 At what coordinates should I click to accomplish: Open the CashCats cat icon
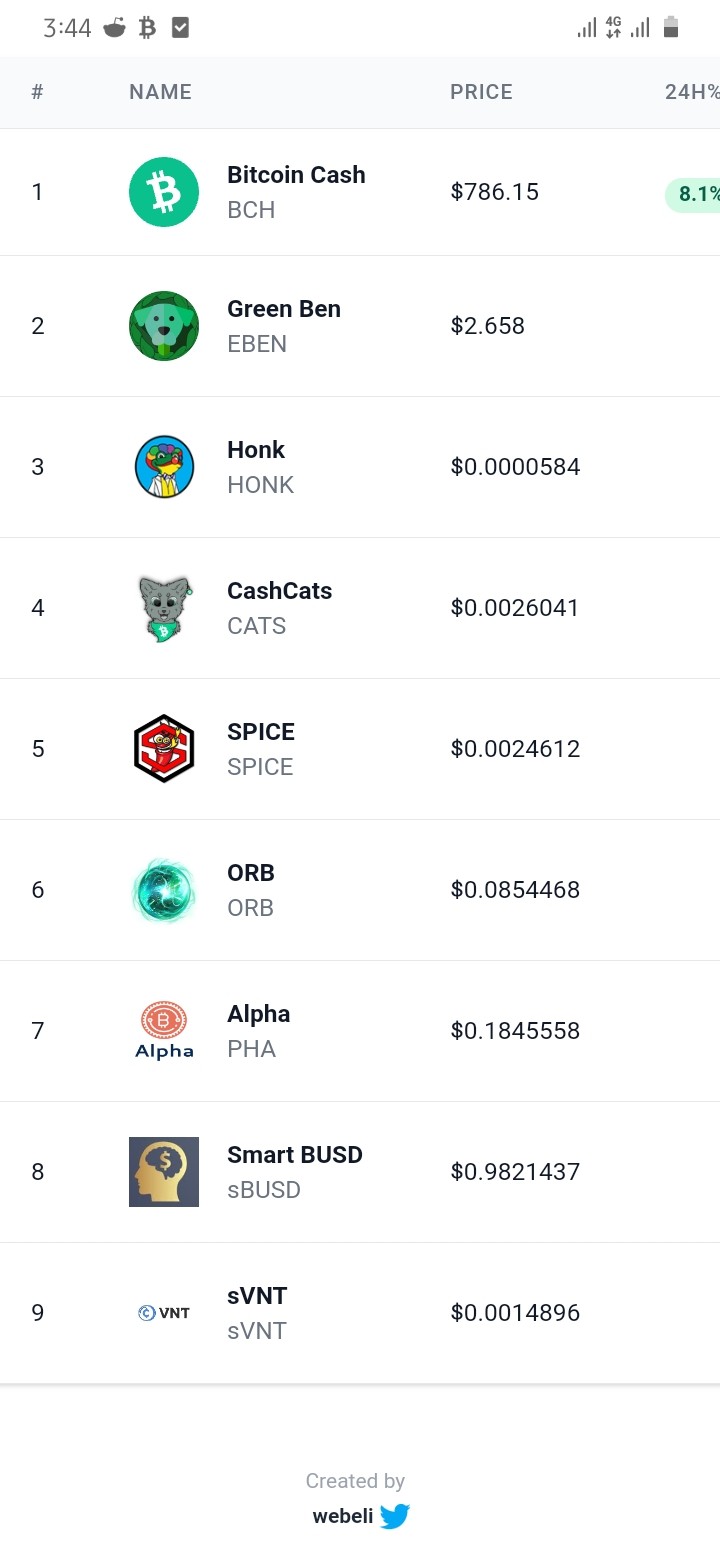point(164,608)
